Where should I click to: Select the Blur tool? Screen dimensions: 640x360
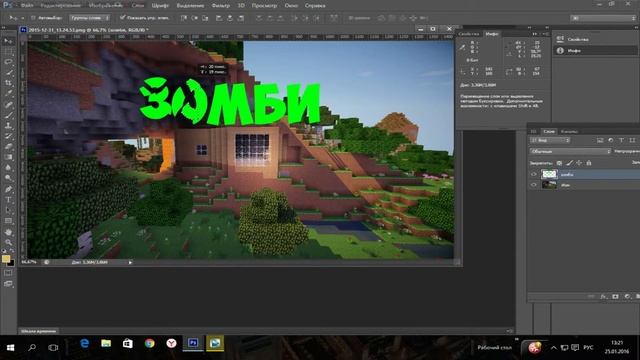[8, 168]
